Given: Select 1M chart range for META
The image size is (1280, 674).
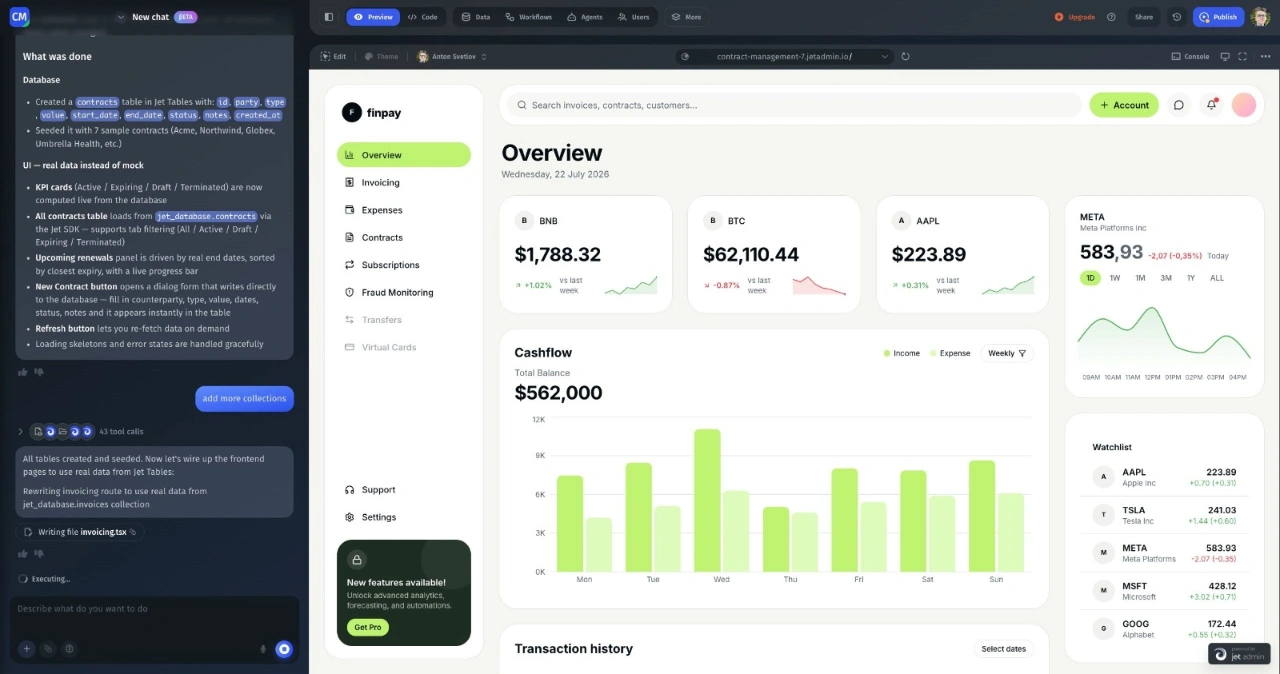Looking at the screenshot, I should [x=1140, y=278].
